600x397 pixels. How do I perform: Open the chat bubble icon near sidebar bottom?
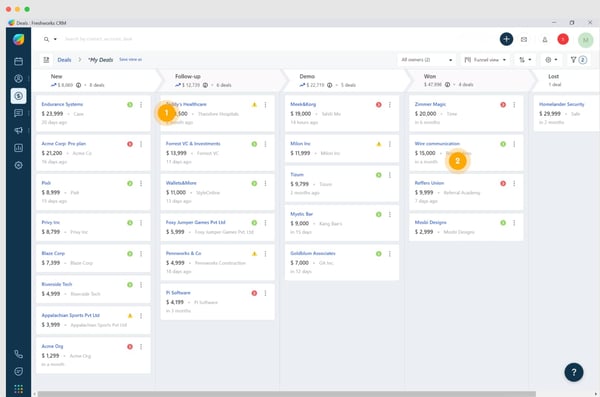pyautogui.click(x=18, y=371)
